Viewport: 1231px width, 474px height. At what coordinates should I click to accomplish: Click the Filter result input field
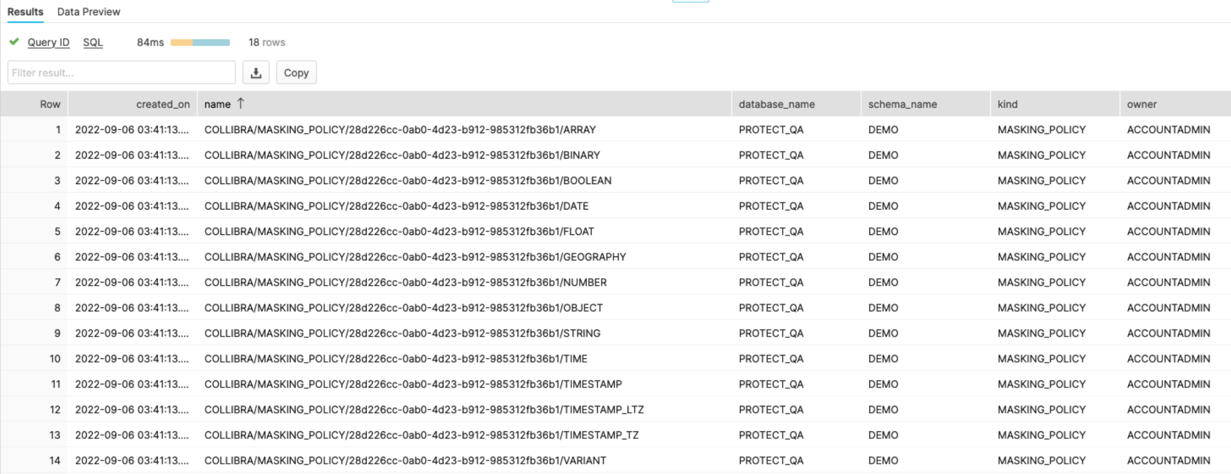pyautogui.click(x=121, y=72)
